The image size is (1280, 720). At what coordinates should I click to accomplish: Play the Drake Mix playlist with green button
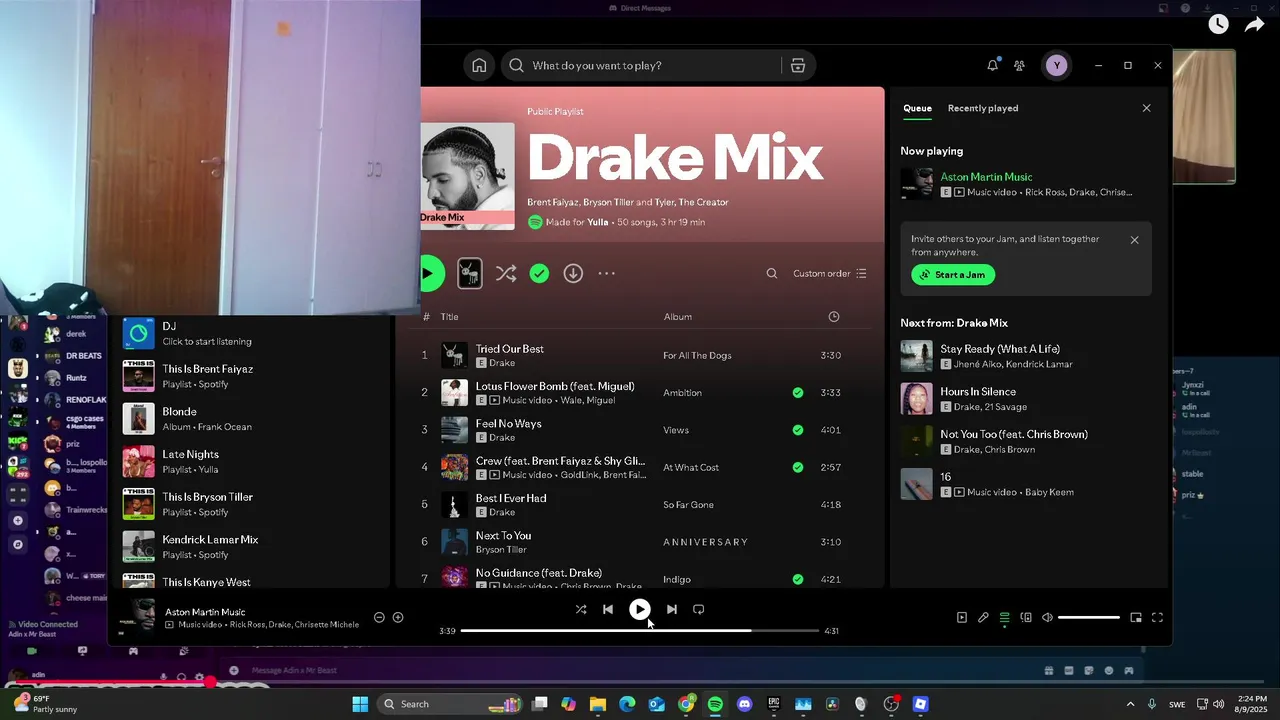point(430,273)
